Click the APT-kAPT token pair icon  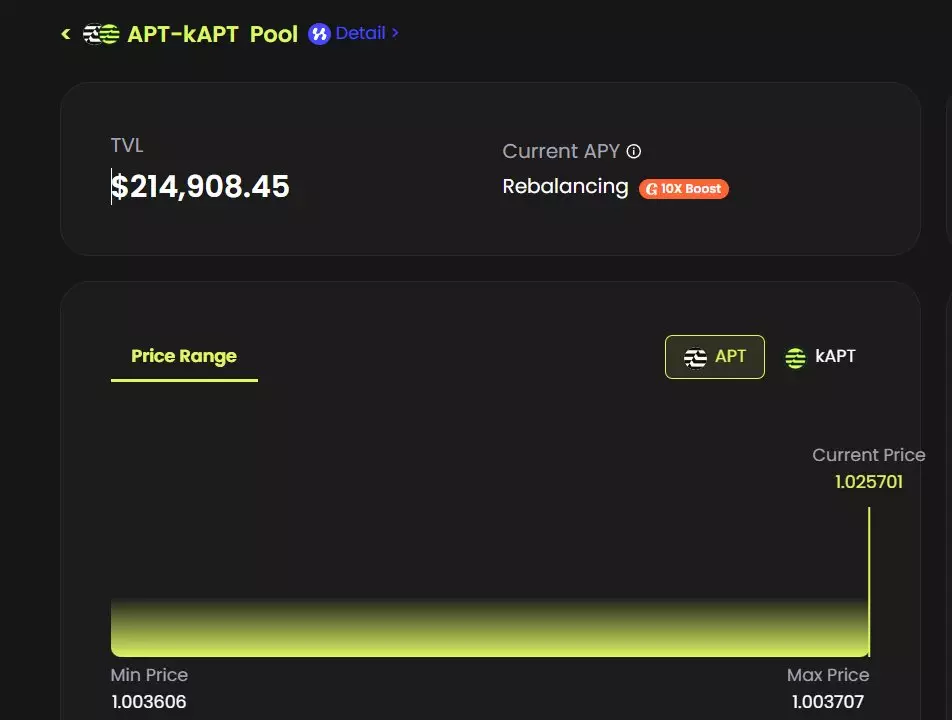point(101,34)
